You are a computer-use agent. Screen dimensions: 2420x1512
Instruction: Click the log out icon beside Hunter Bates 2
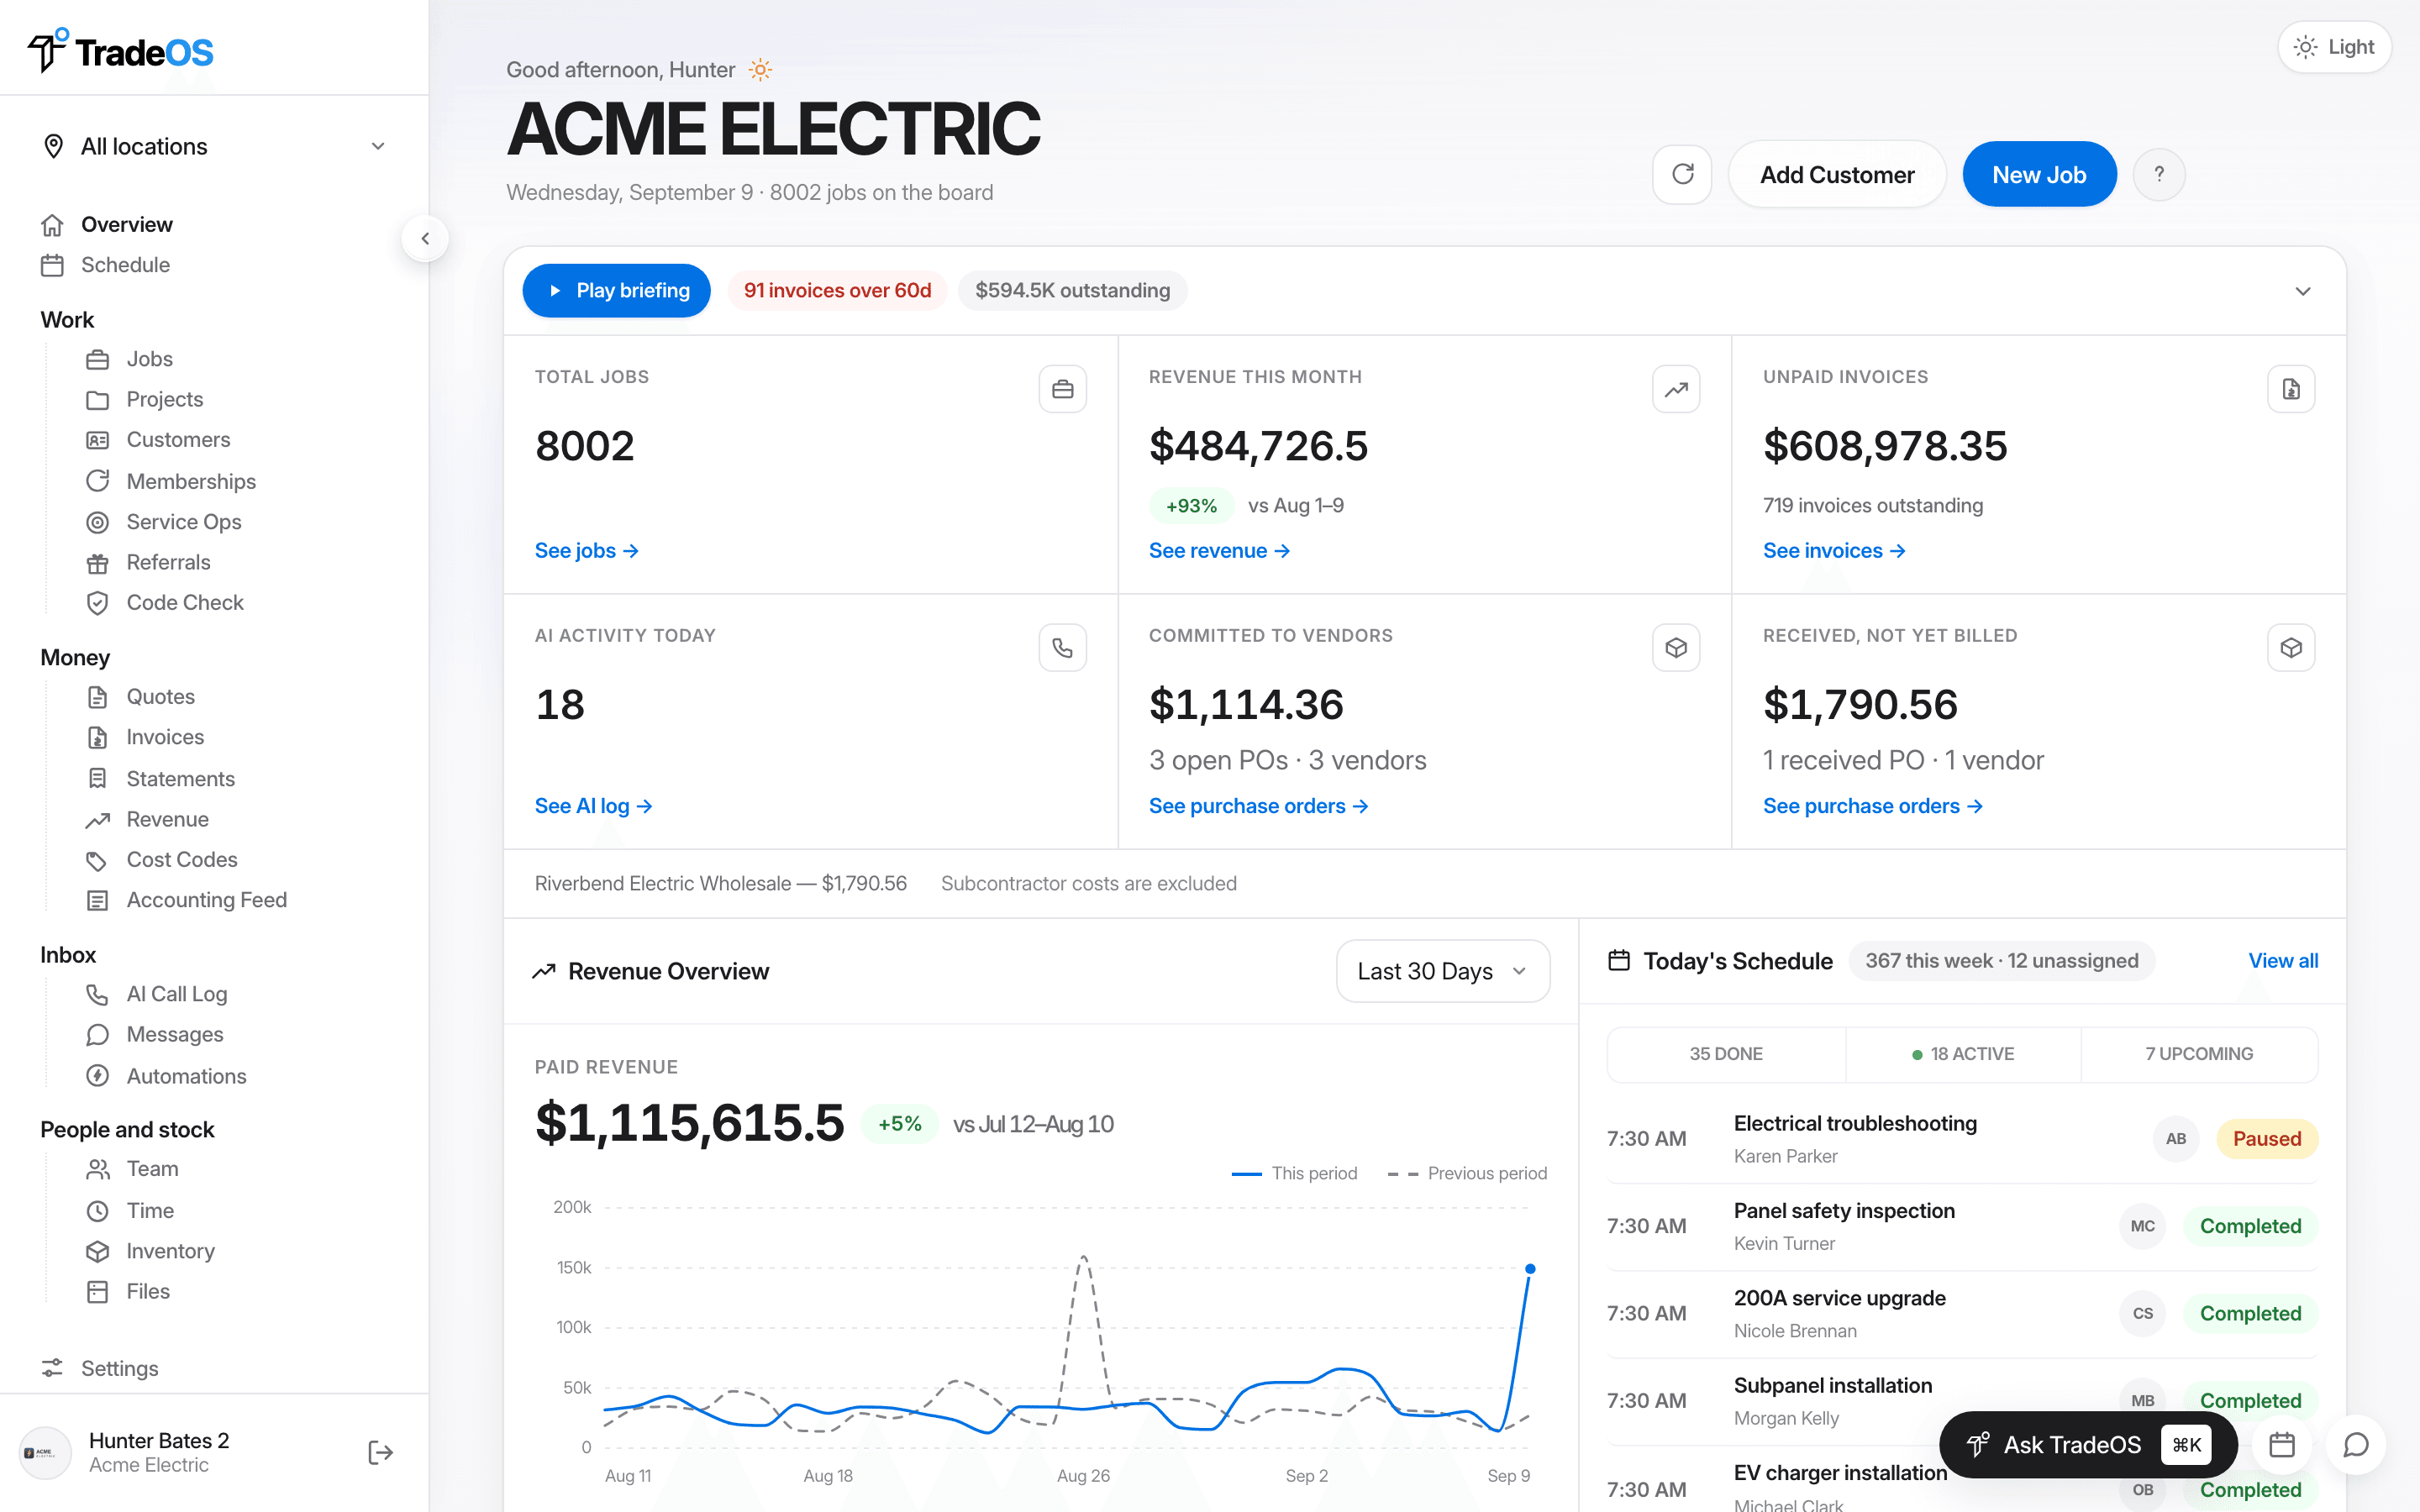381,1452
